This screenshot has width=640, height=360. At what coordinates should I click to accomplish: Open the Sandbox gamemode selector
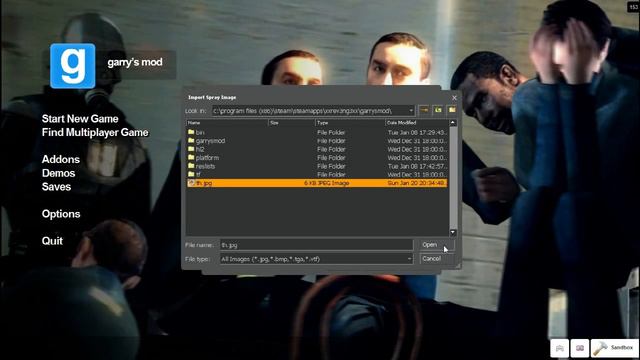(x=614, y=348)
